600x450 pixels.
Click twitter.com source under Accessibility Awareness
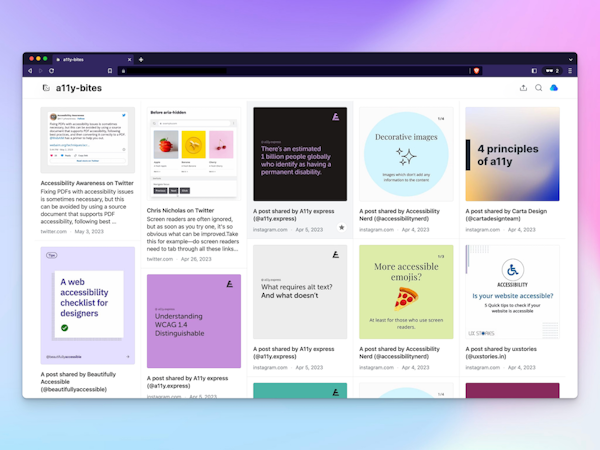[x=54, y=232]
